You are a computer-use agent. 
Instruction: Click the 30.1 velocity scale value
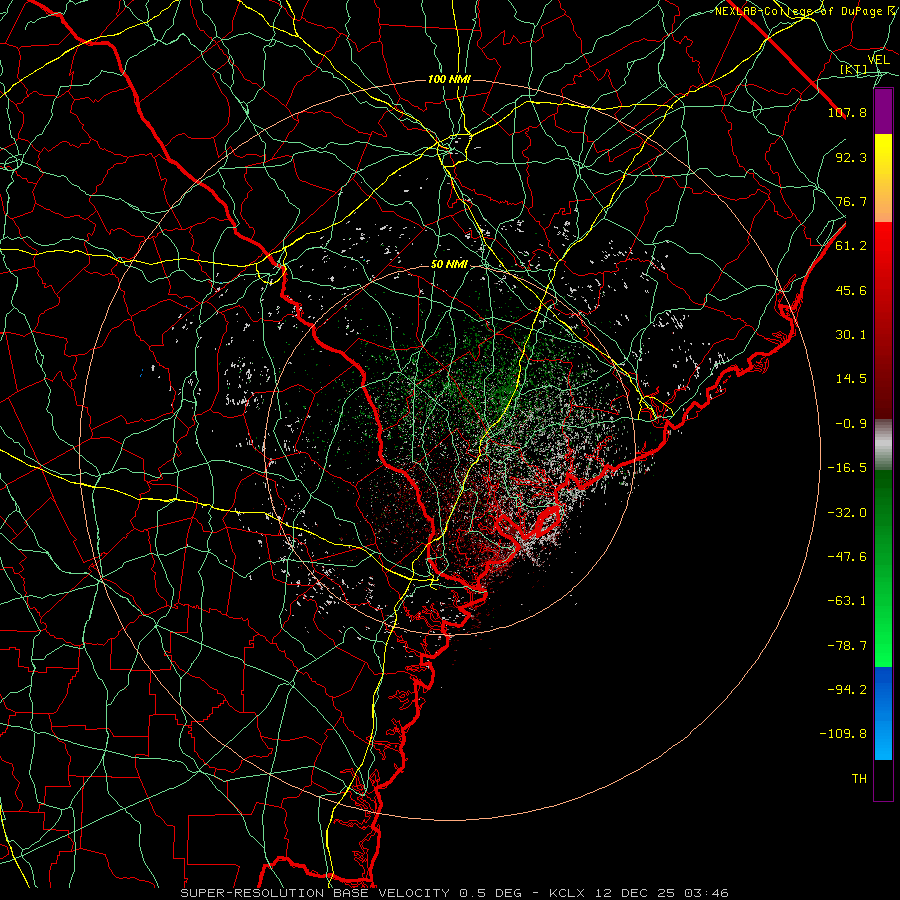pyautogui.click(x=851, y=335)
